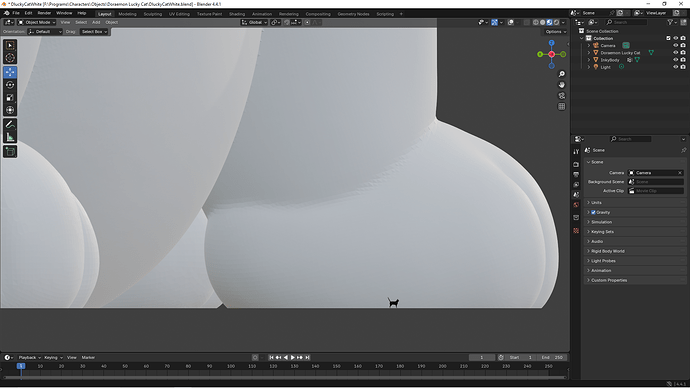Open the File menu
The width and height of the screenshot is (690, 388).
[16, 13]
